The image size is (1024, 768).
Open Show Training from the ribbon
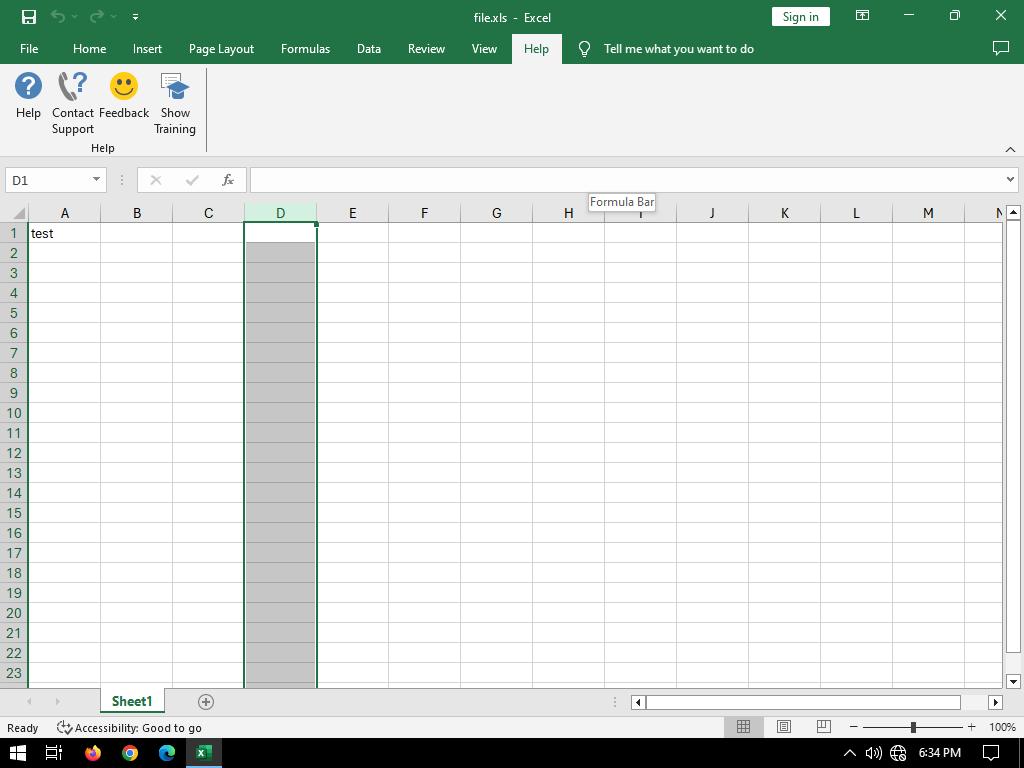click(175, 87)
